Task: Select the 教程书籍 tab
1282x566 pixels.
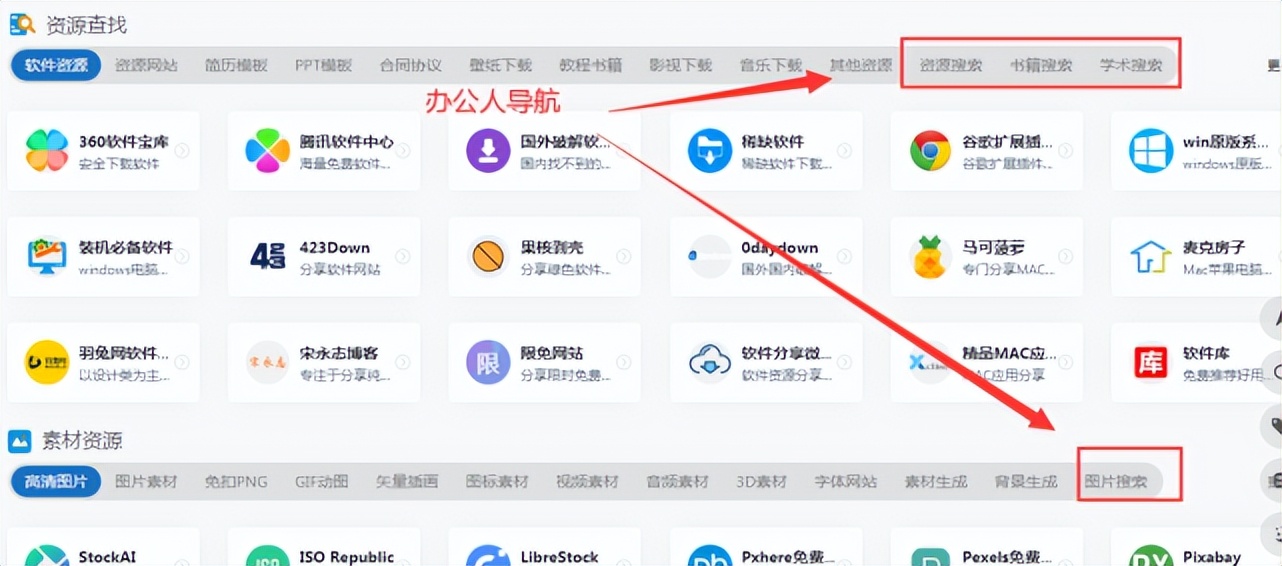Action: pyautogui.click(x=590, y=65)
